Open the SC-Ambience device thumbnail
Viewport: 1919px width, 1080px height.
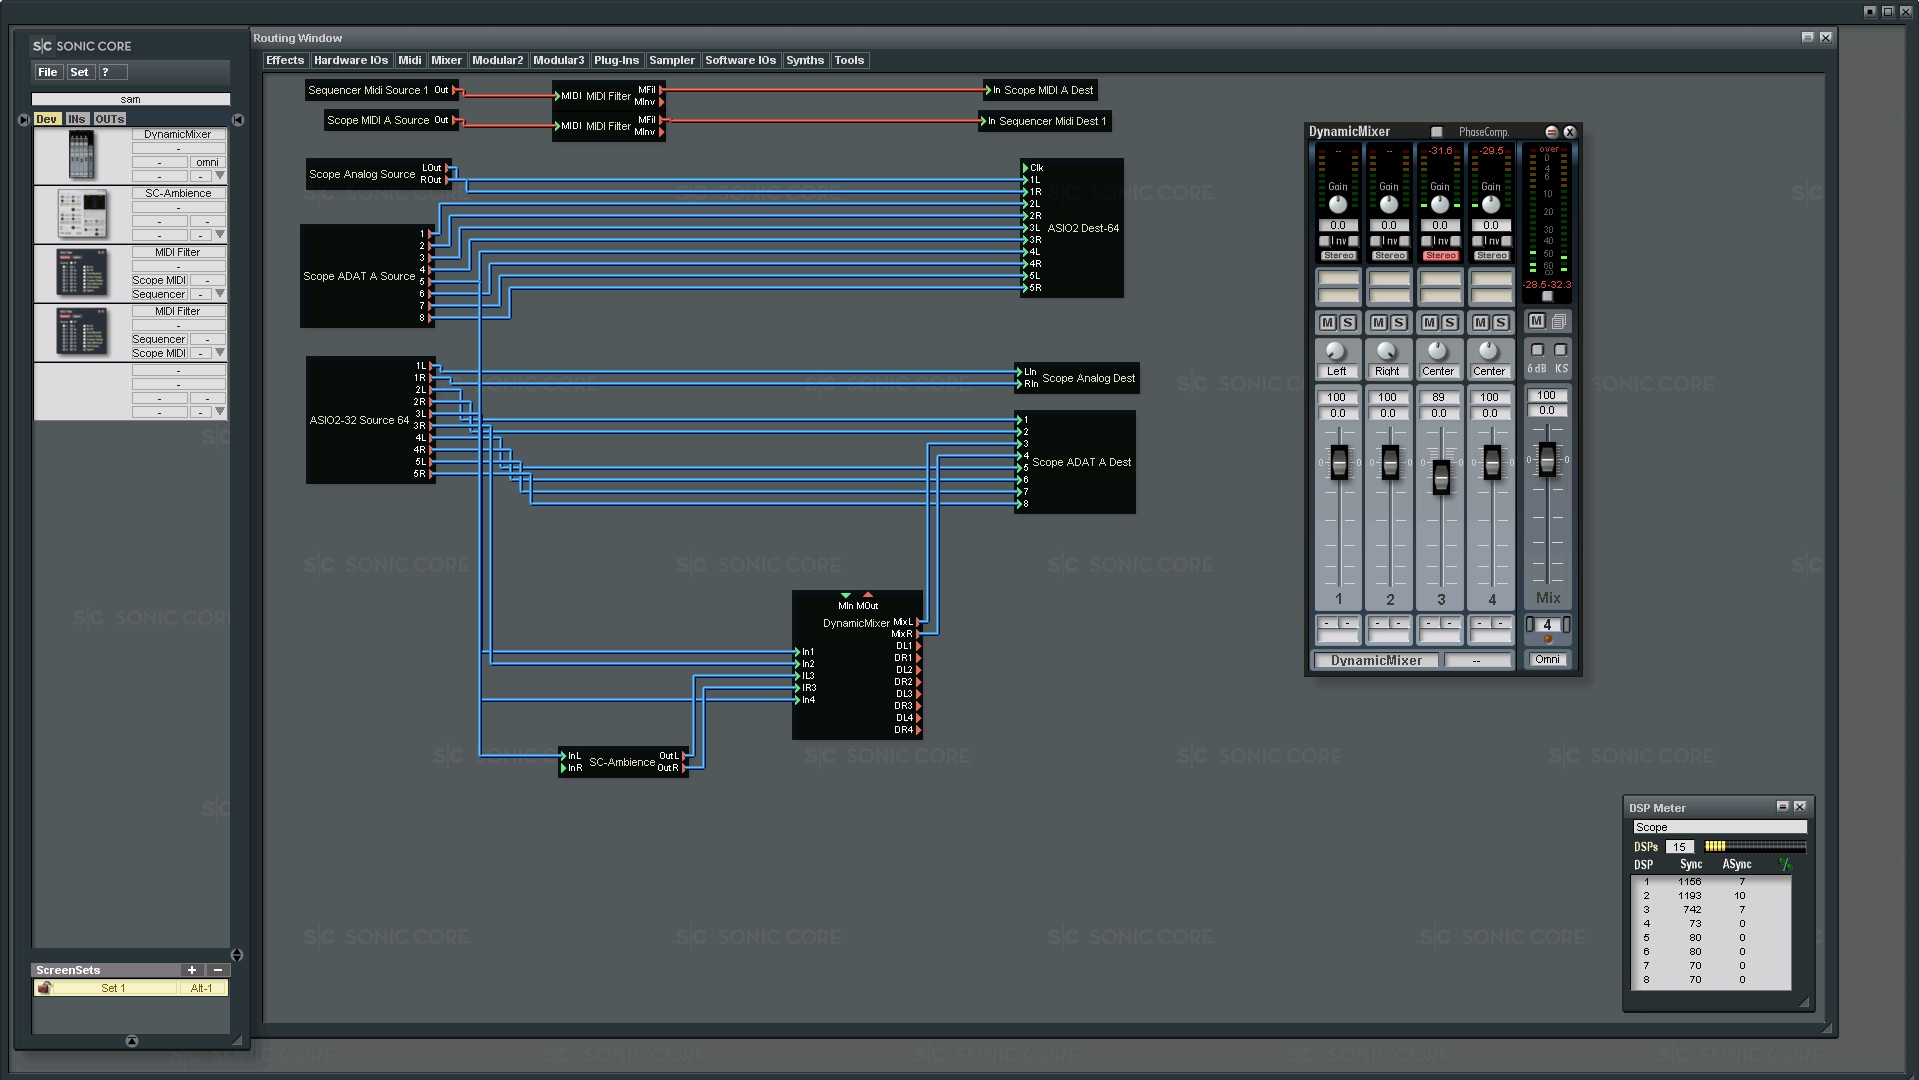click(x=82, y=214)
